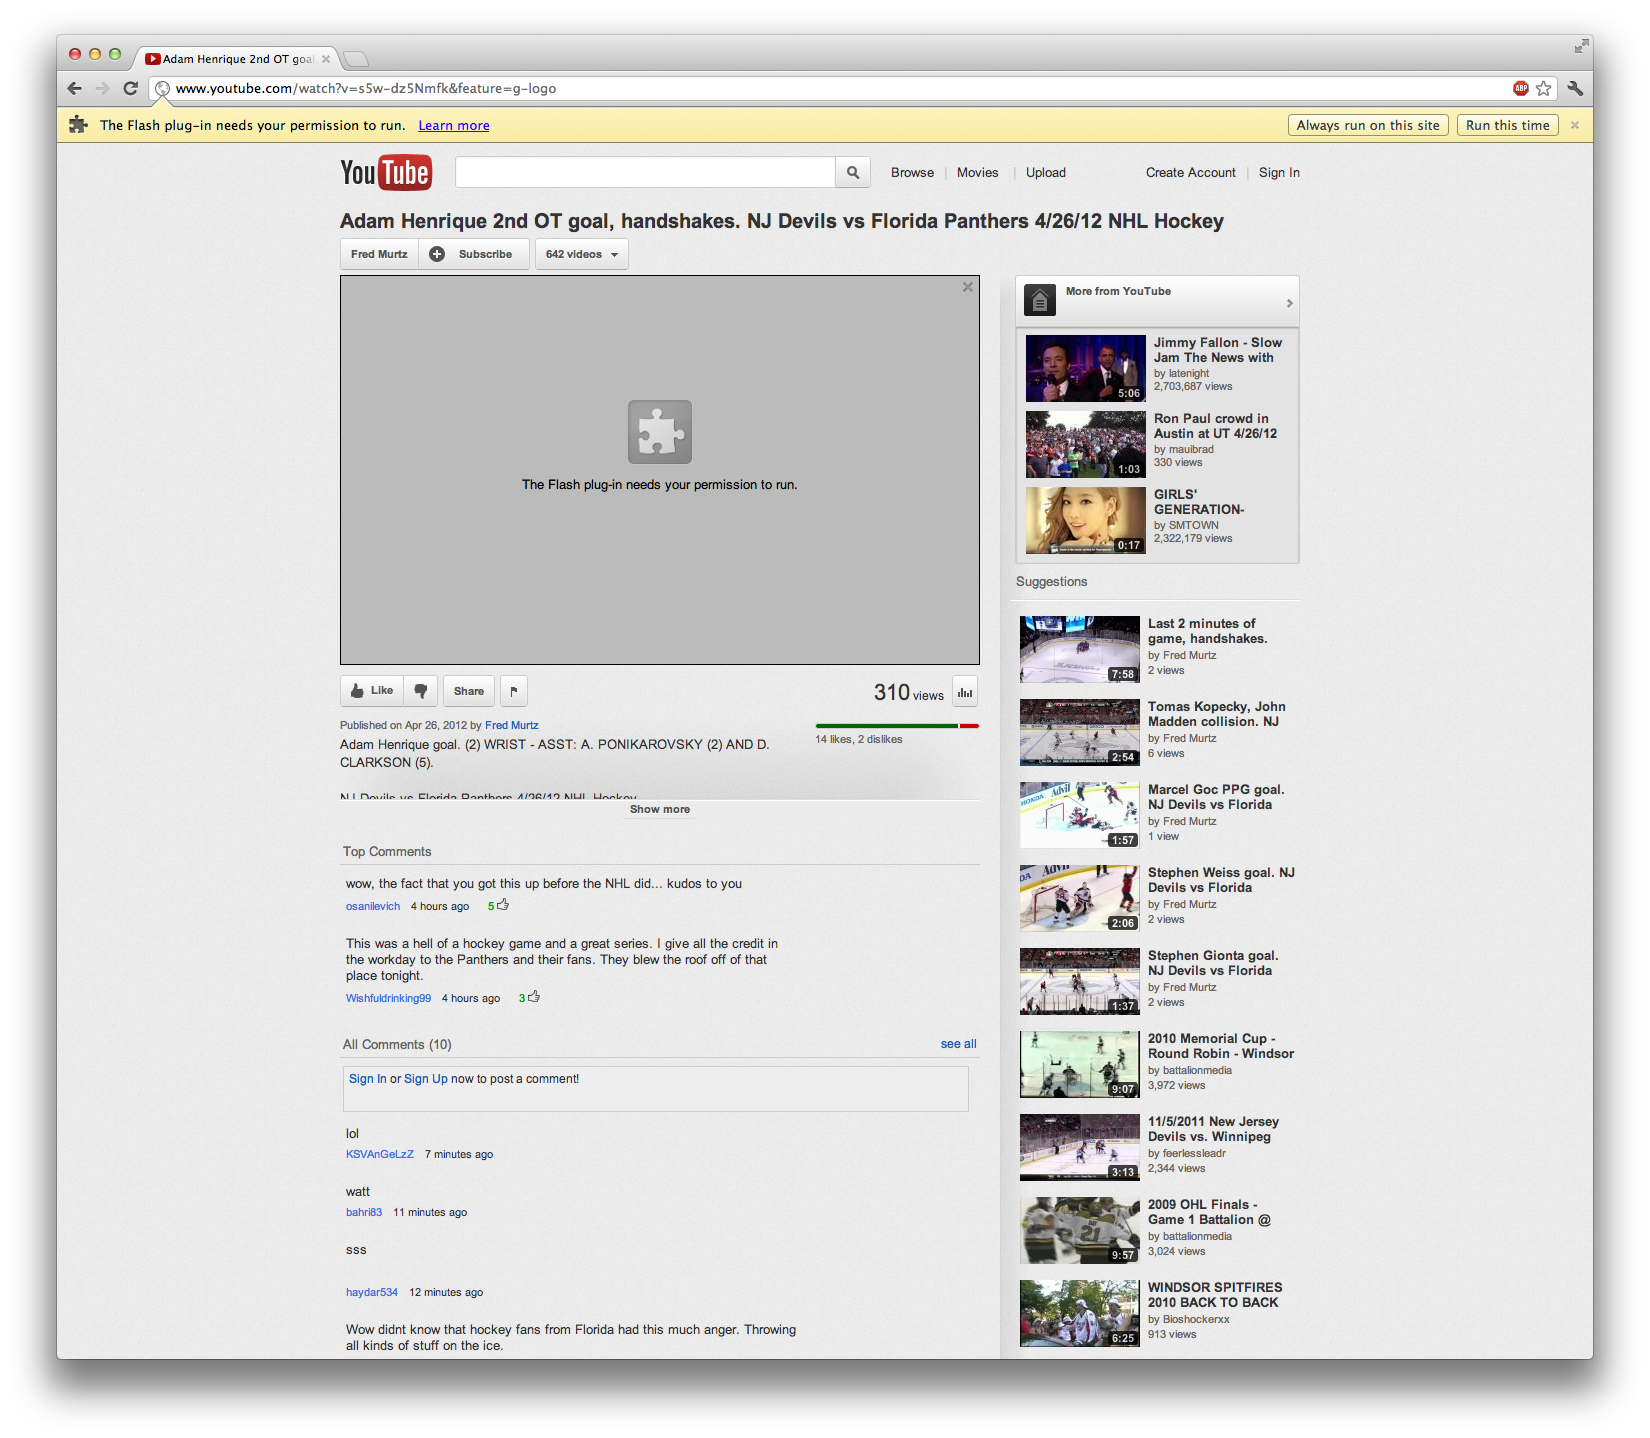Expand the More from YouTube arrow
This screenshot has height=1438, width=1650.
pyautogui.click(x=1290, y=303)
